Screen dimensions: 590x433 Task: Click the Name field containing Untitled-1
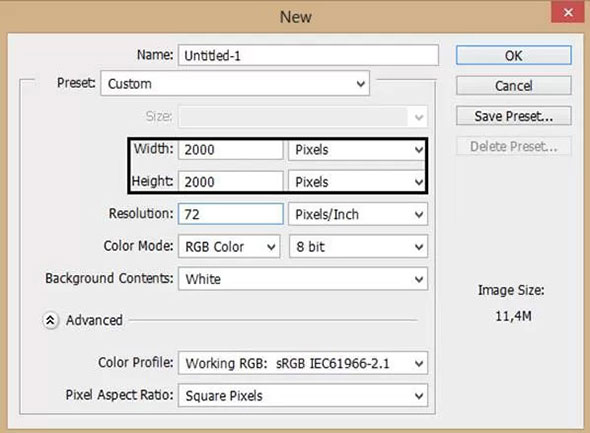point(308,56)
